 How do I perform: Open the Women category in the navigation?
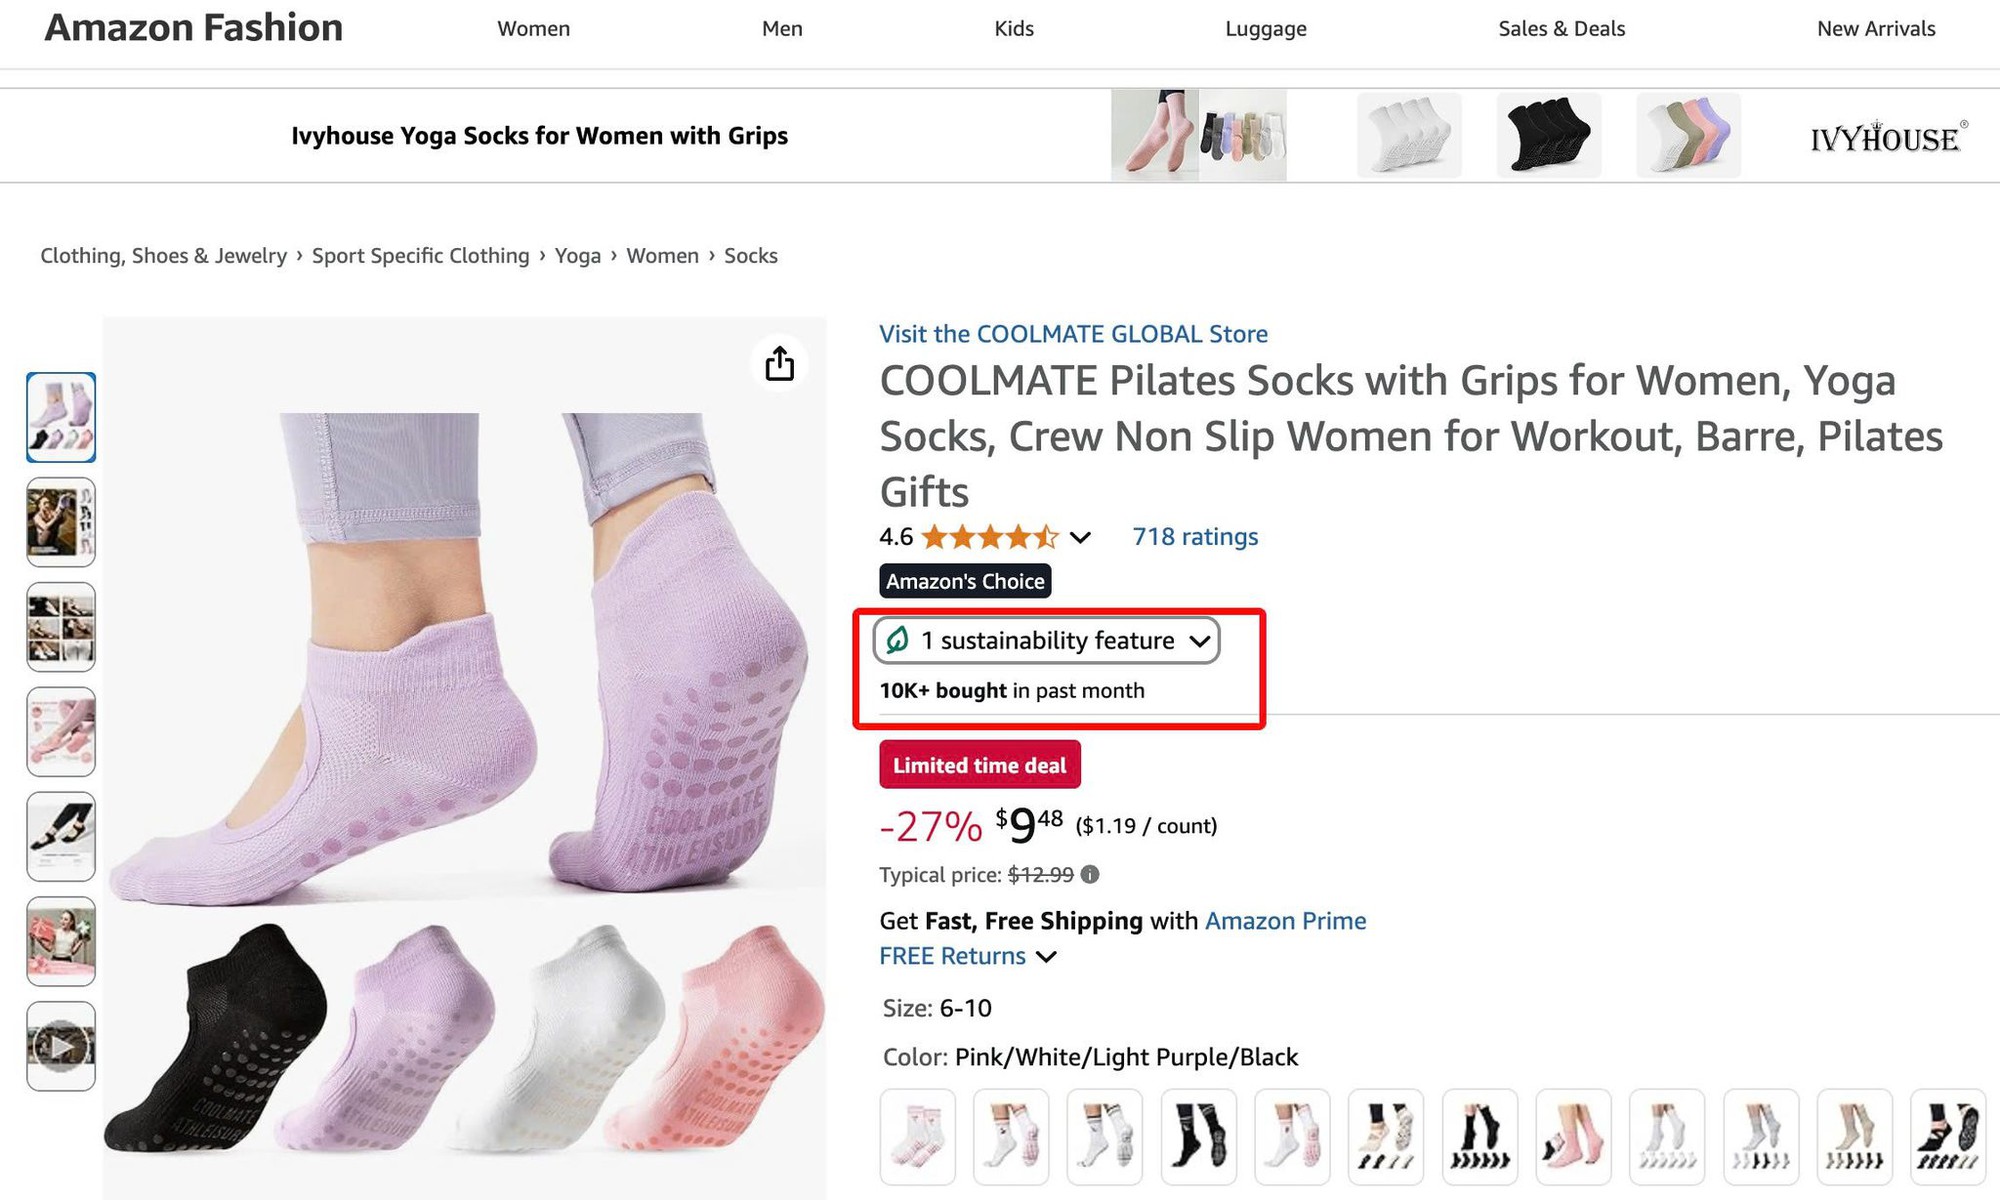[x=533, y=28]
